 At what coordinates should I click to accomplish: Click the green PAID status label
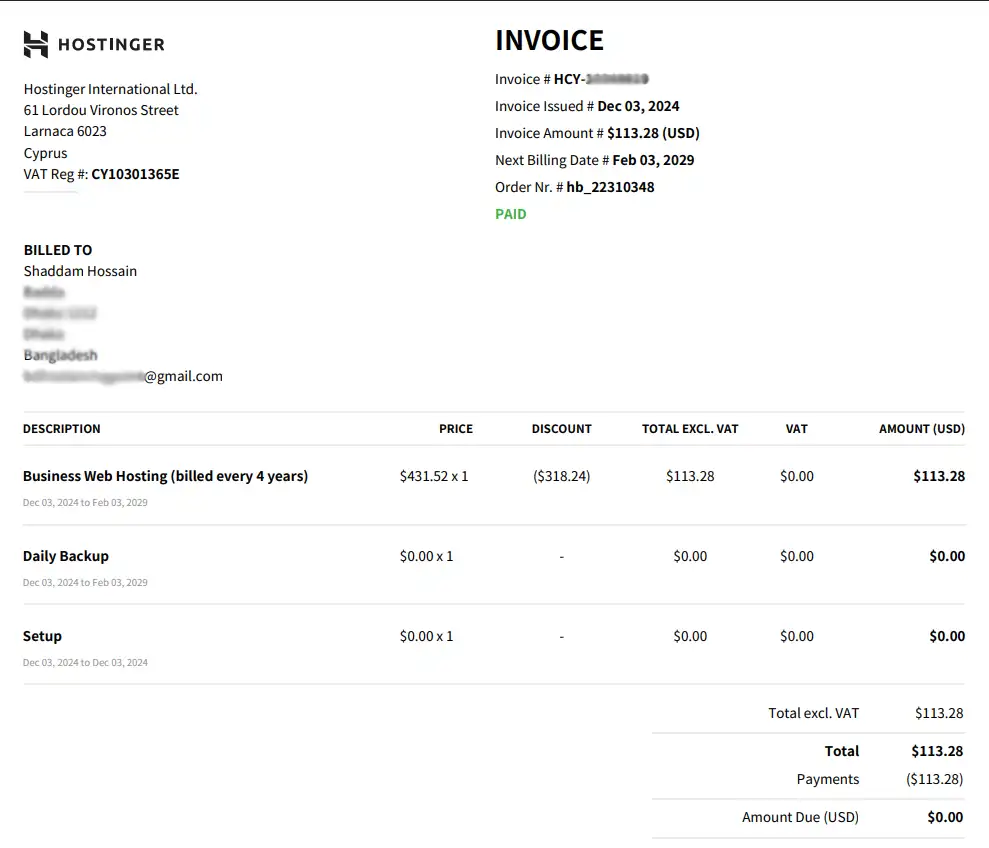tap(511, 215)
